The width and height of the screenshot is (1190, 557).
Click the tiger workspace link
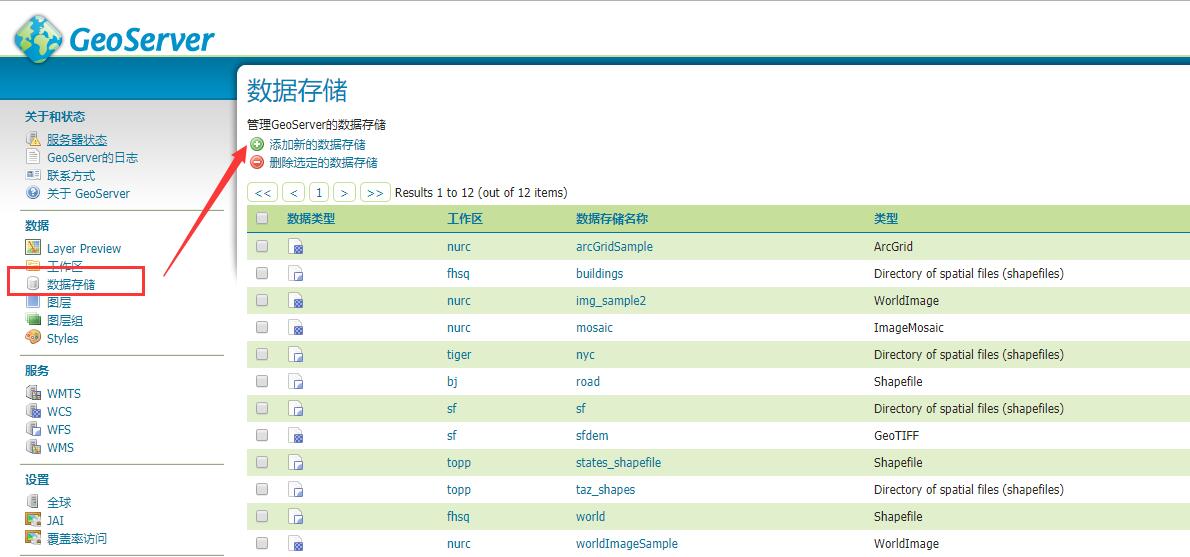(459, 354)
